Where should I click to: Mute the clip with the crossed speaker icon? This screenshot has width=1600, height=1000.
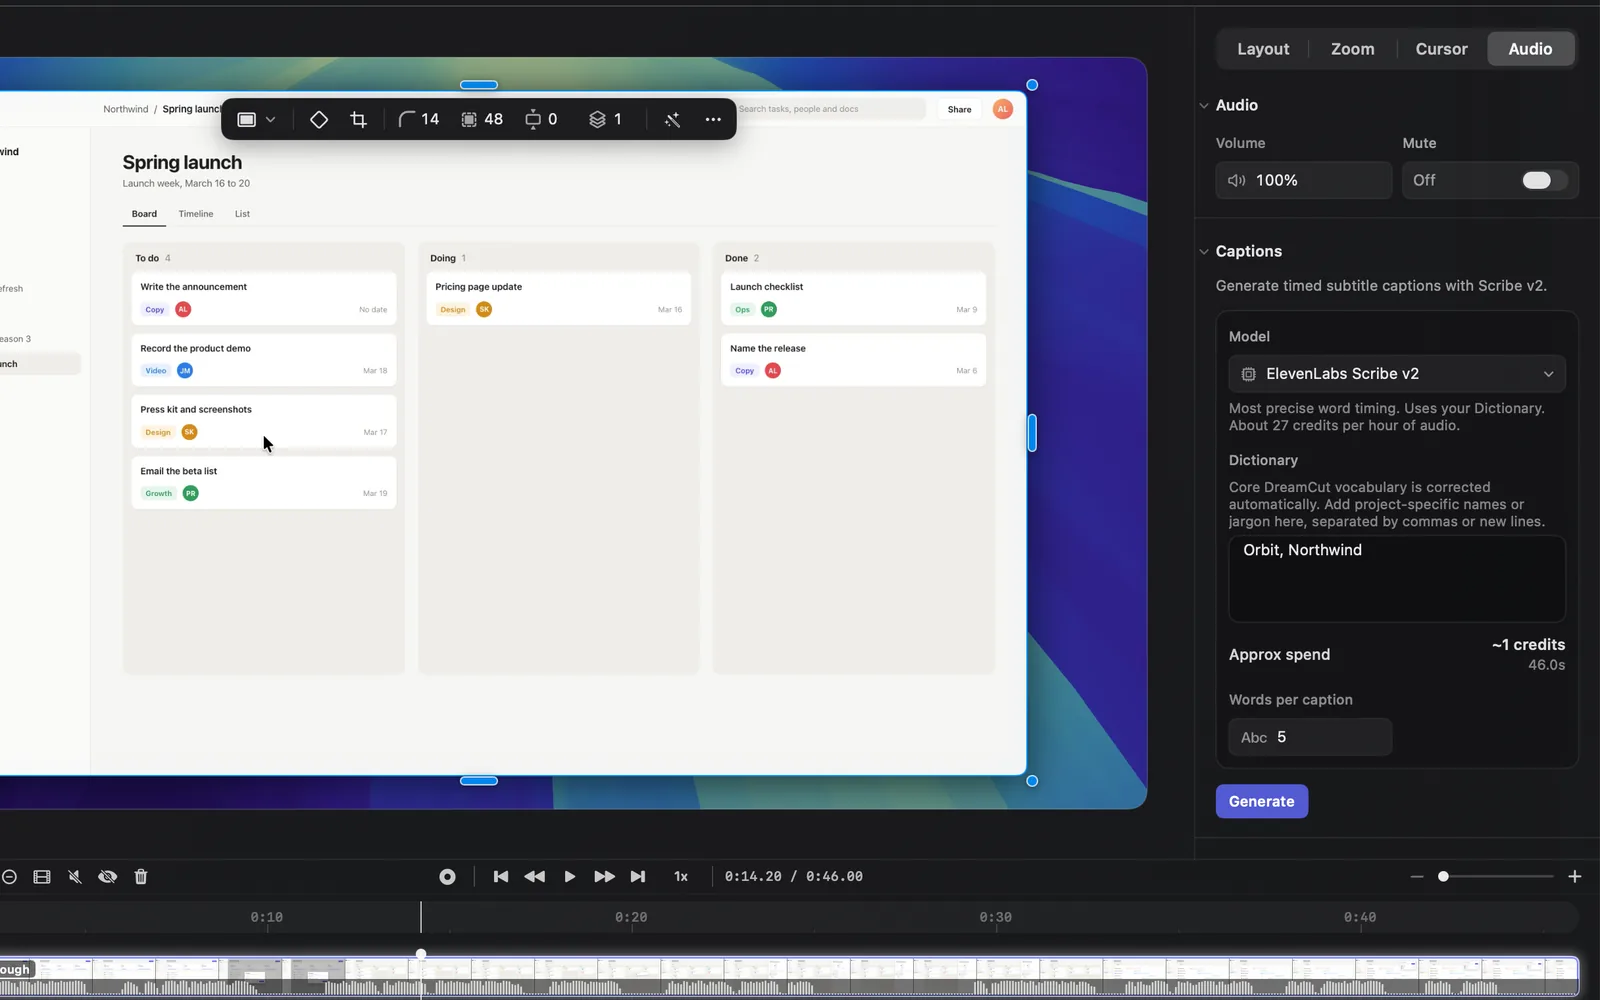pyautogui.click(x=74, y=877)
